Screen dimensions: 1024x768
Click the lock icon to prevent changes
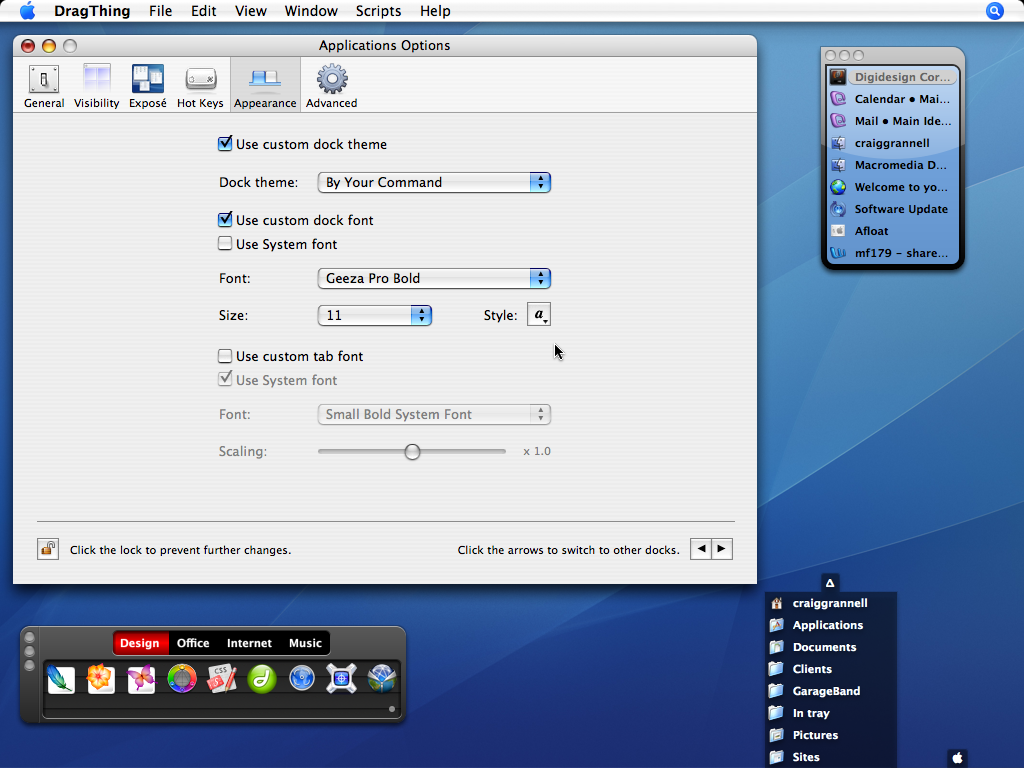(x=48, y=549)
